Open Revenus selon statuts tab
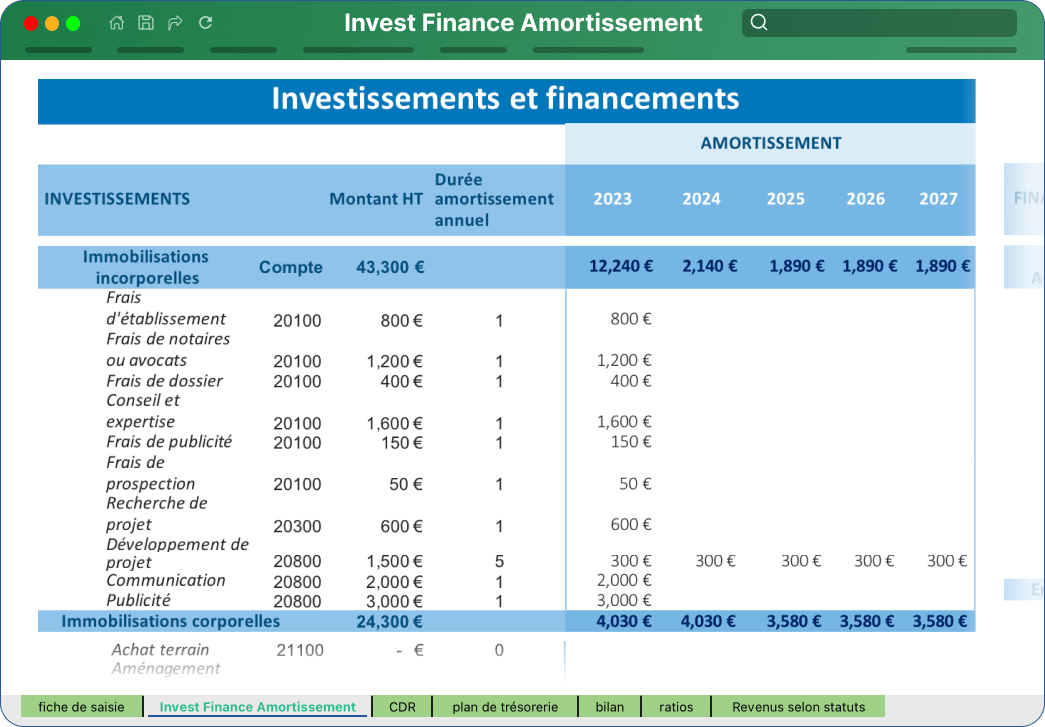 pos(798,707)
